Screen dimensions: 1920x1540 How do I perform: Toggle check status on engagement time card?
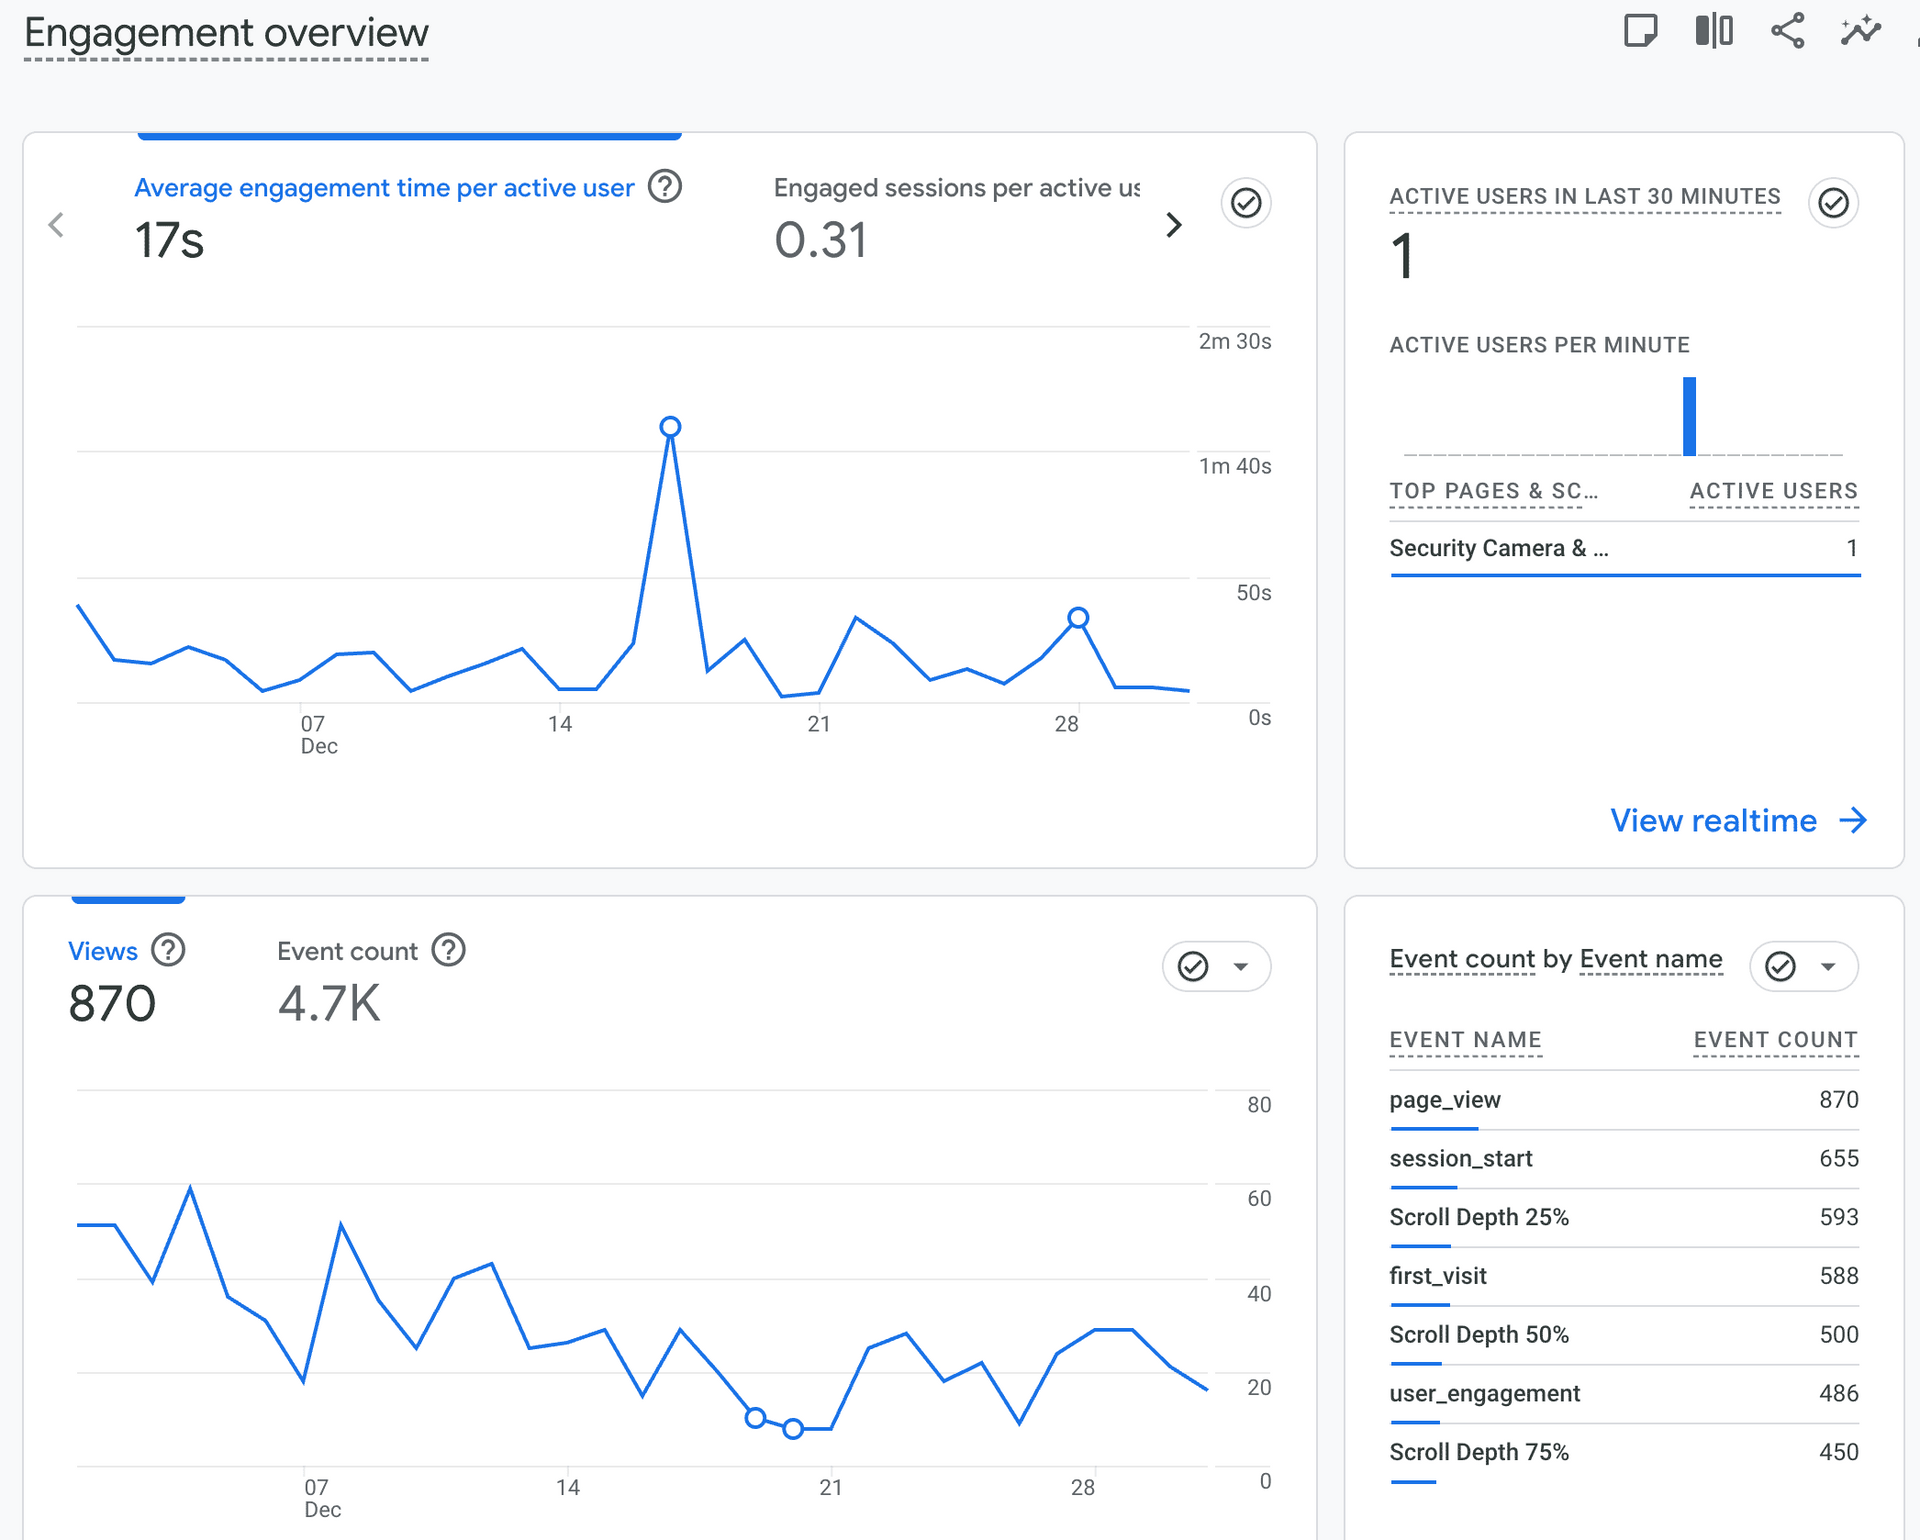[x=1245, y=204]
